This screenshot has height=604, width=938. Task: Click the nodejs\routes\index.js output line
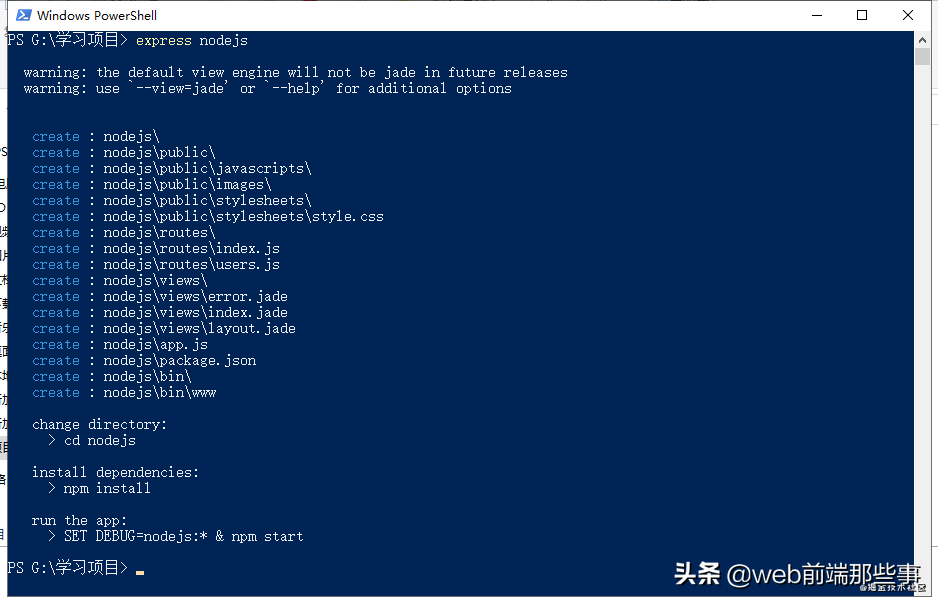(x=191, y=248)
